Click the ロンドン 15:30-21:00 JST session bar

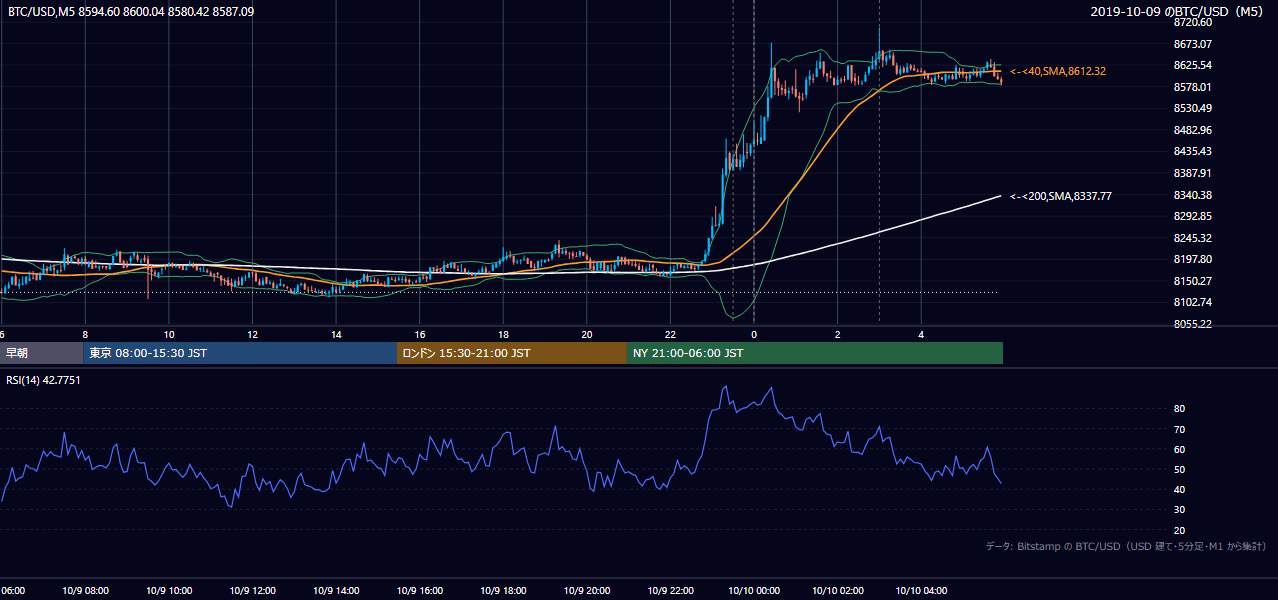click(x=512, y=353)
